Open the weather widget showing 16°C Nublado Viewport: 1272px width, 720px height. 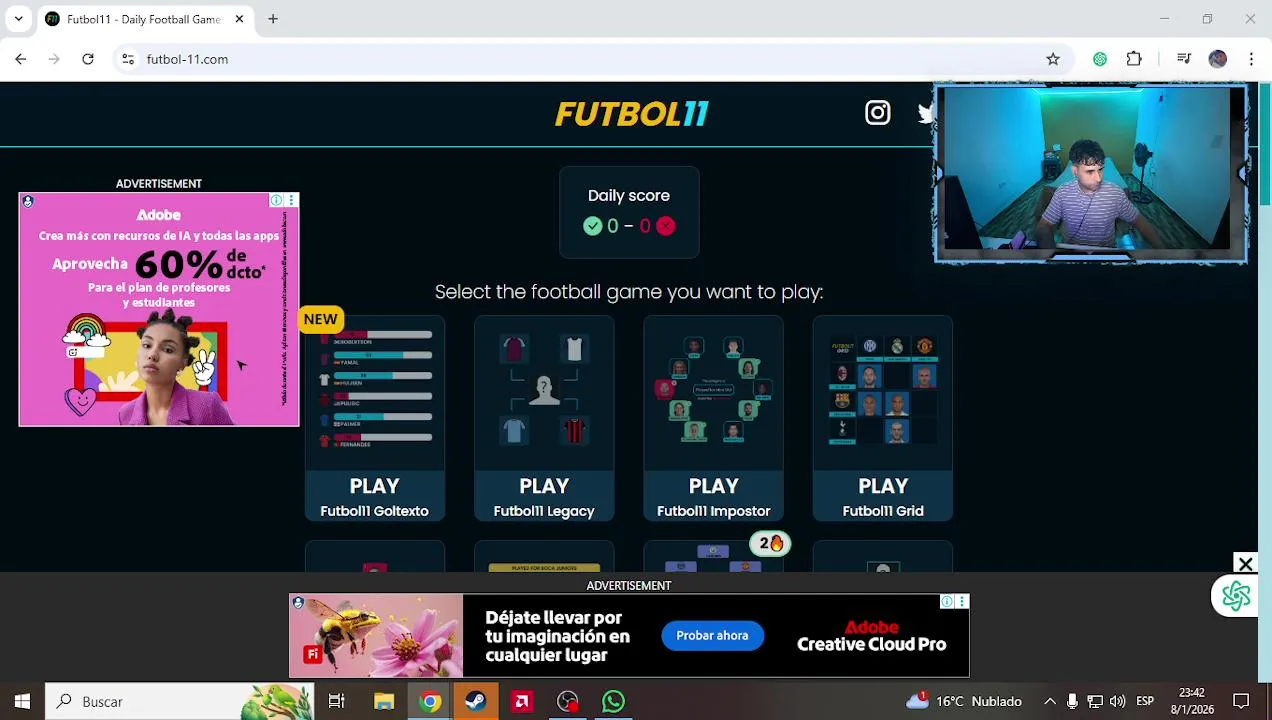click(963, 701)
